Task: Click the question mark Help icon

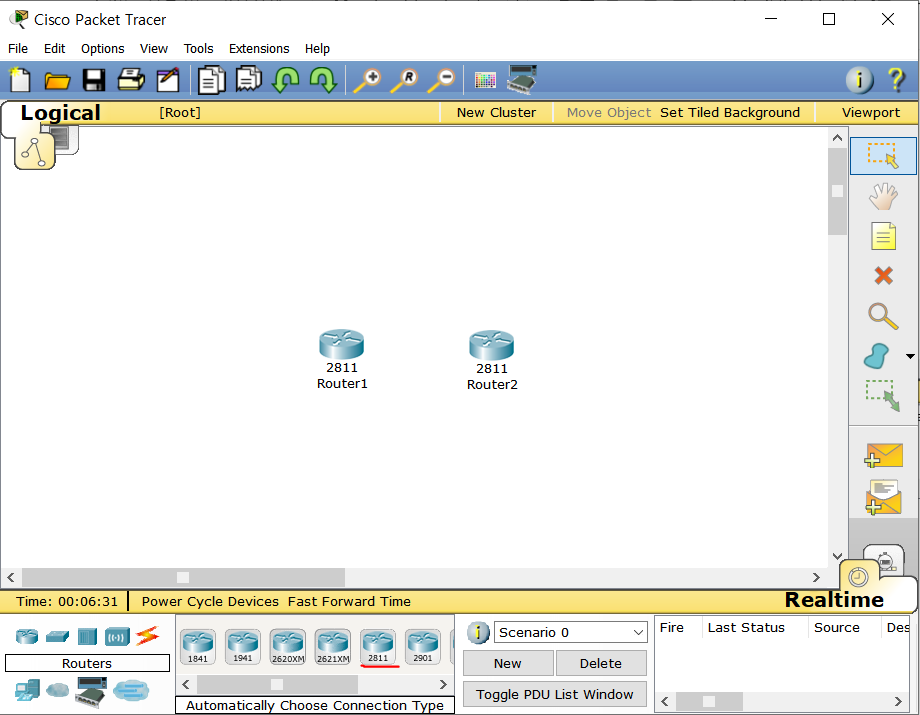Action: tap(896, 80)
